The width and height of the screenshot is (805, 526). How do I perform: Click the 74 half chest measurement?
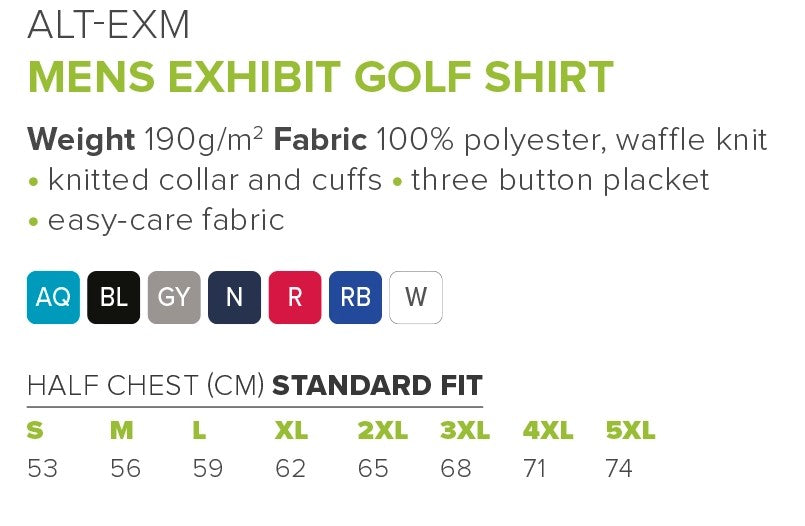(x=619, y=468)
